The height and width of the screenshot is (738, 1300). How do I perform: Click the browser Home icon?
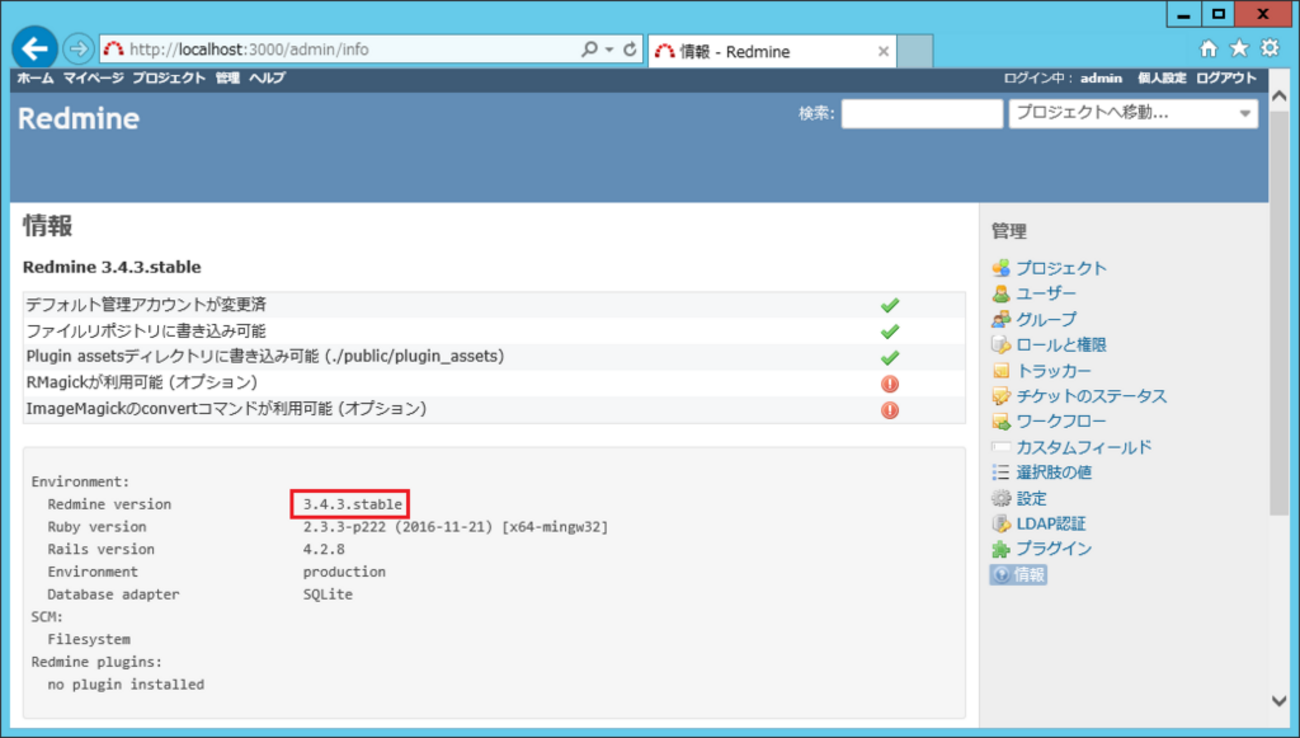click(x=1208, y=48)
